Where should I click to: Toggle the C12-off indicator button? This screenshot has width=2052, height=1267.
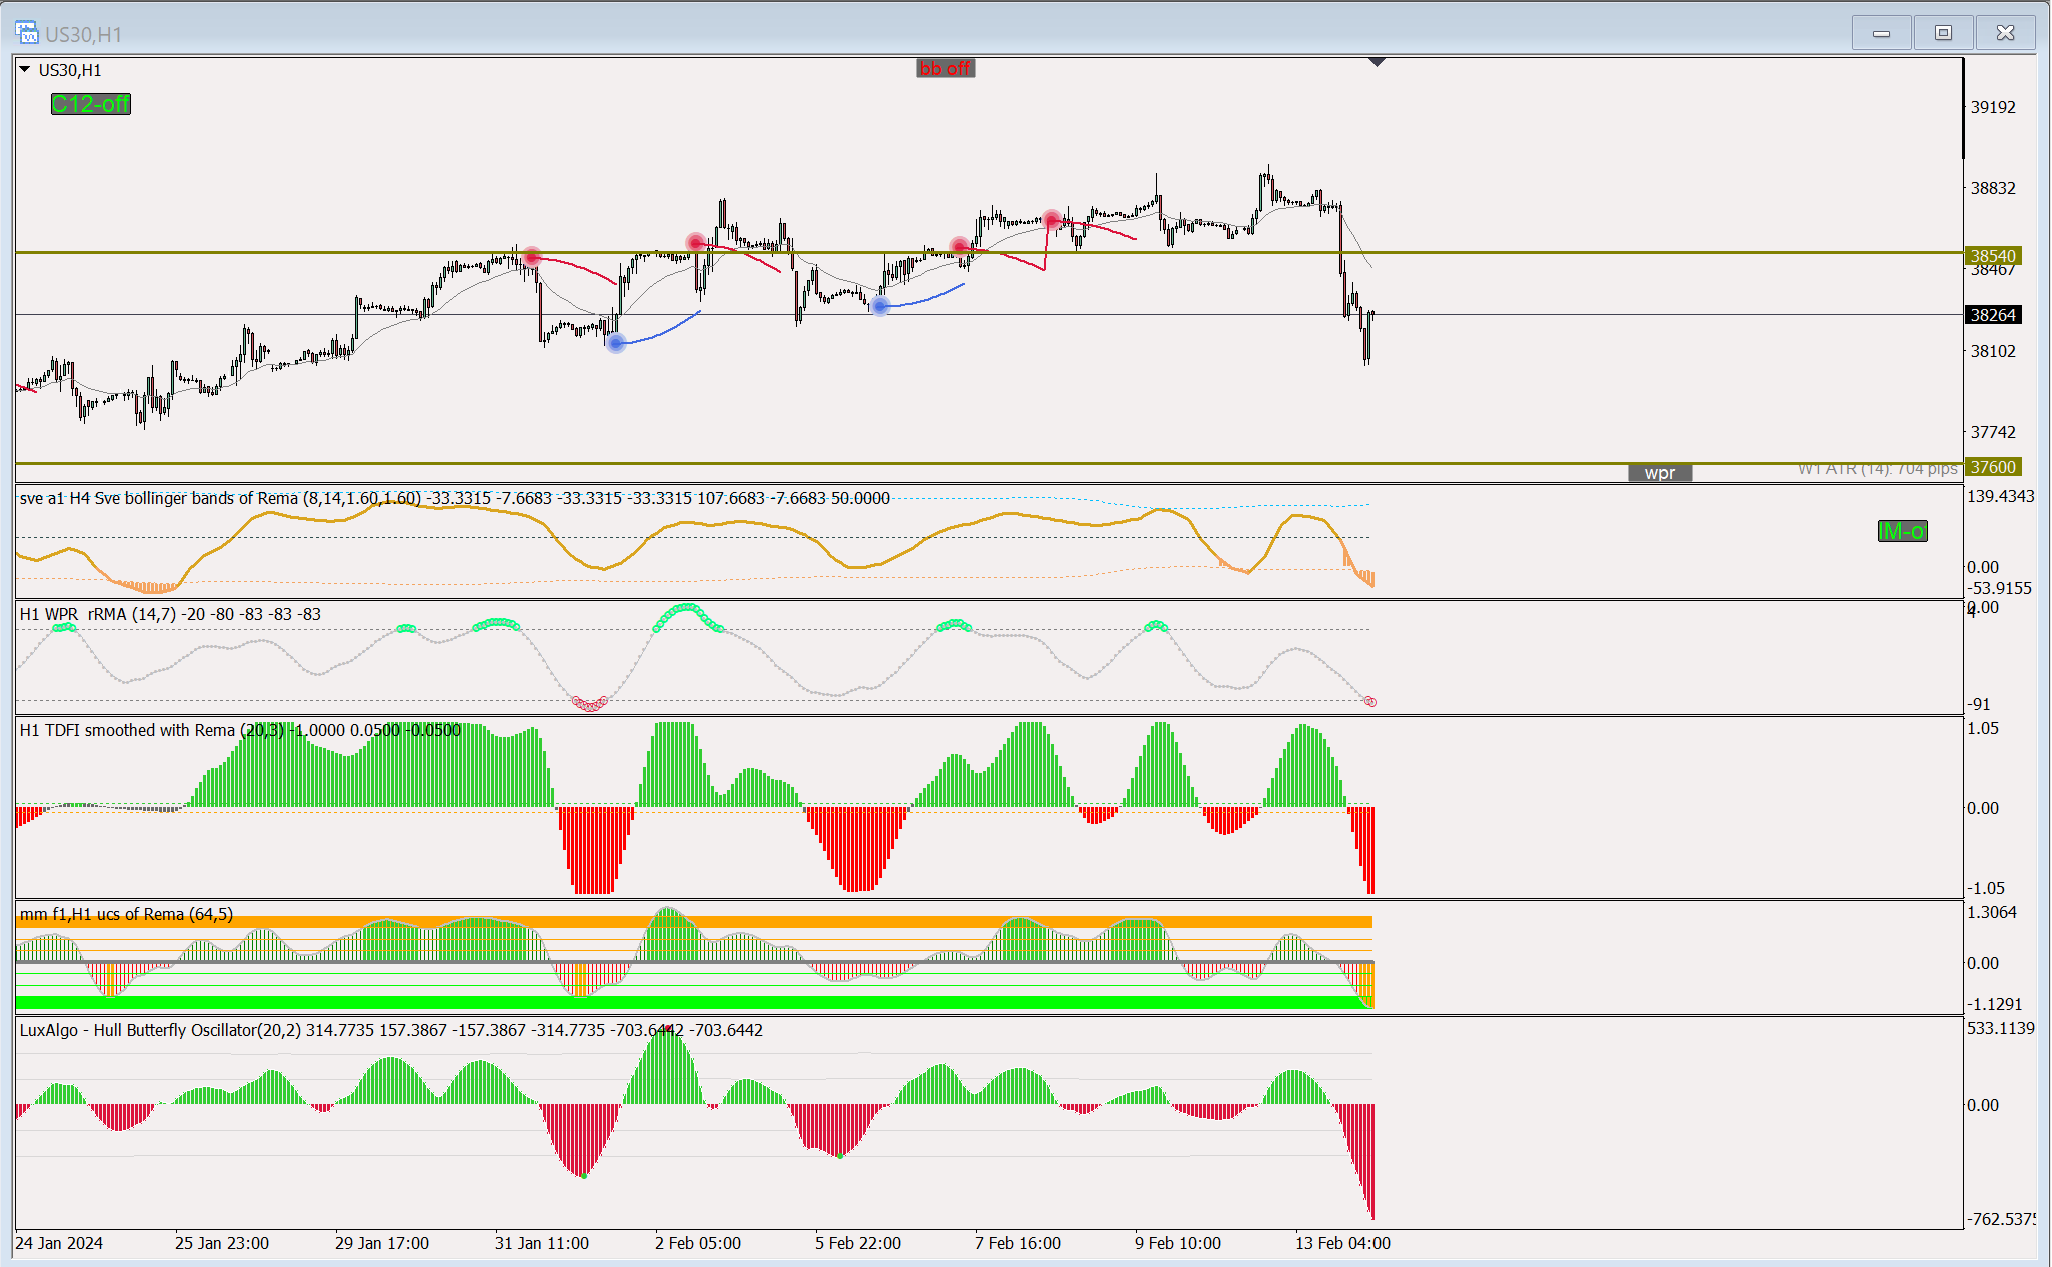pyautogui.click(x=91, y=104)
